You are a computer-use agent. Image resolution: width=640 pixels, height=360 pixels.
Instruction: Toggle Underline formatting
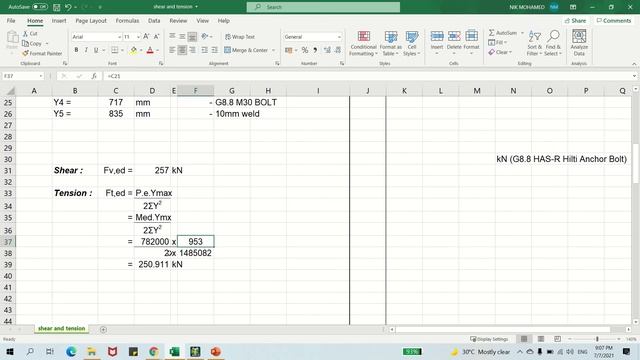coord(96,50)
